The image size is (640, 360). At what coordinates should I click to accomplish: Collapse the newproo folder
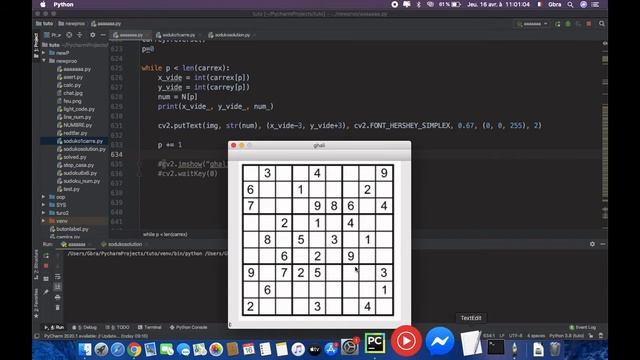(x=44, y=61)
